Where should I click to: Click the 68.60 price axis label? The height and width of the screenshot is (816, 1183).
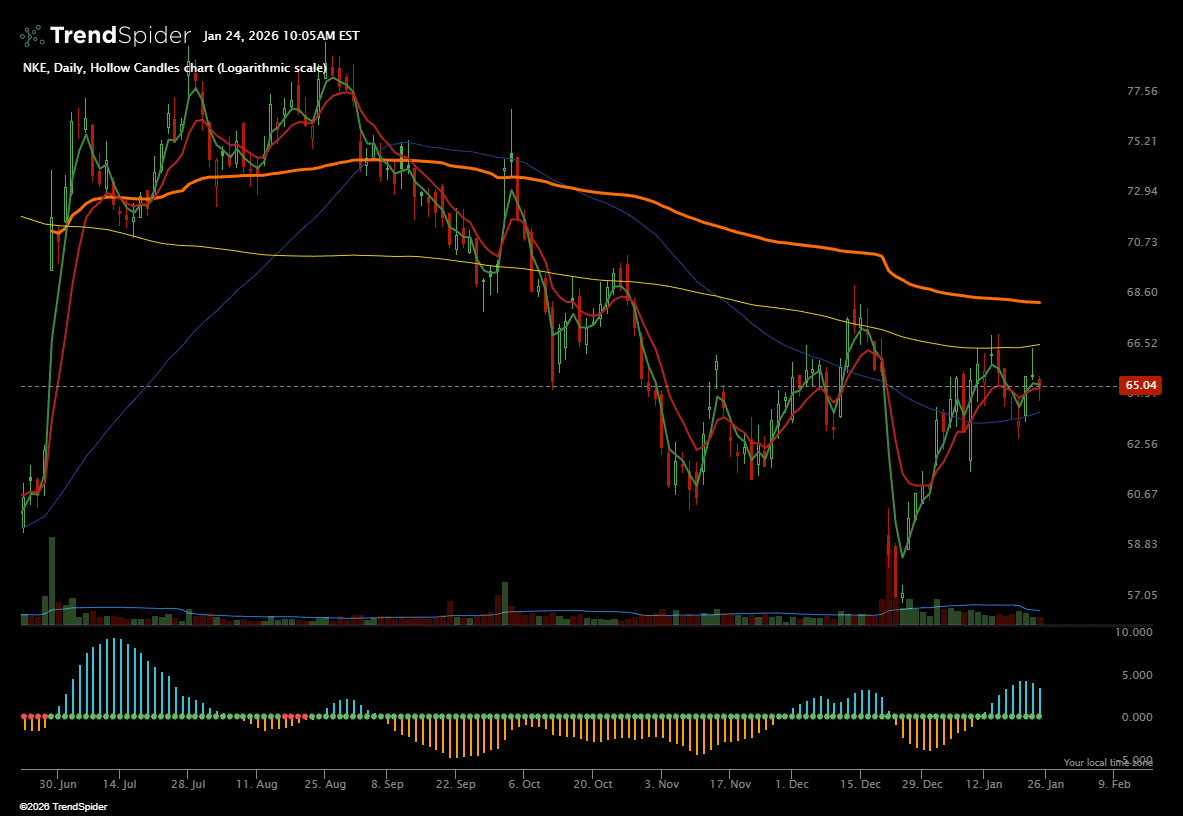1141,292
